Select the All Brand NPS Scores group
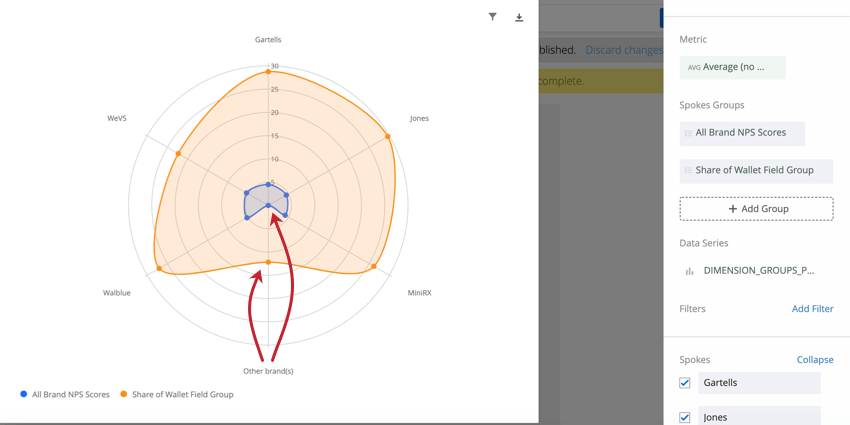The width and height of the screenshot is (850, 425). [742, 133]
